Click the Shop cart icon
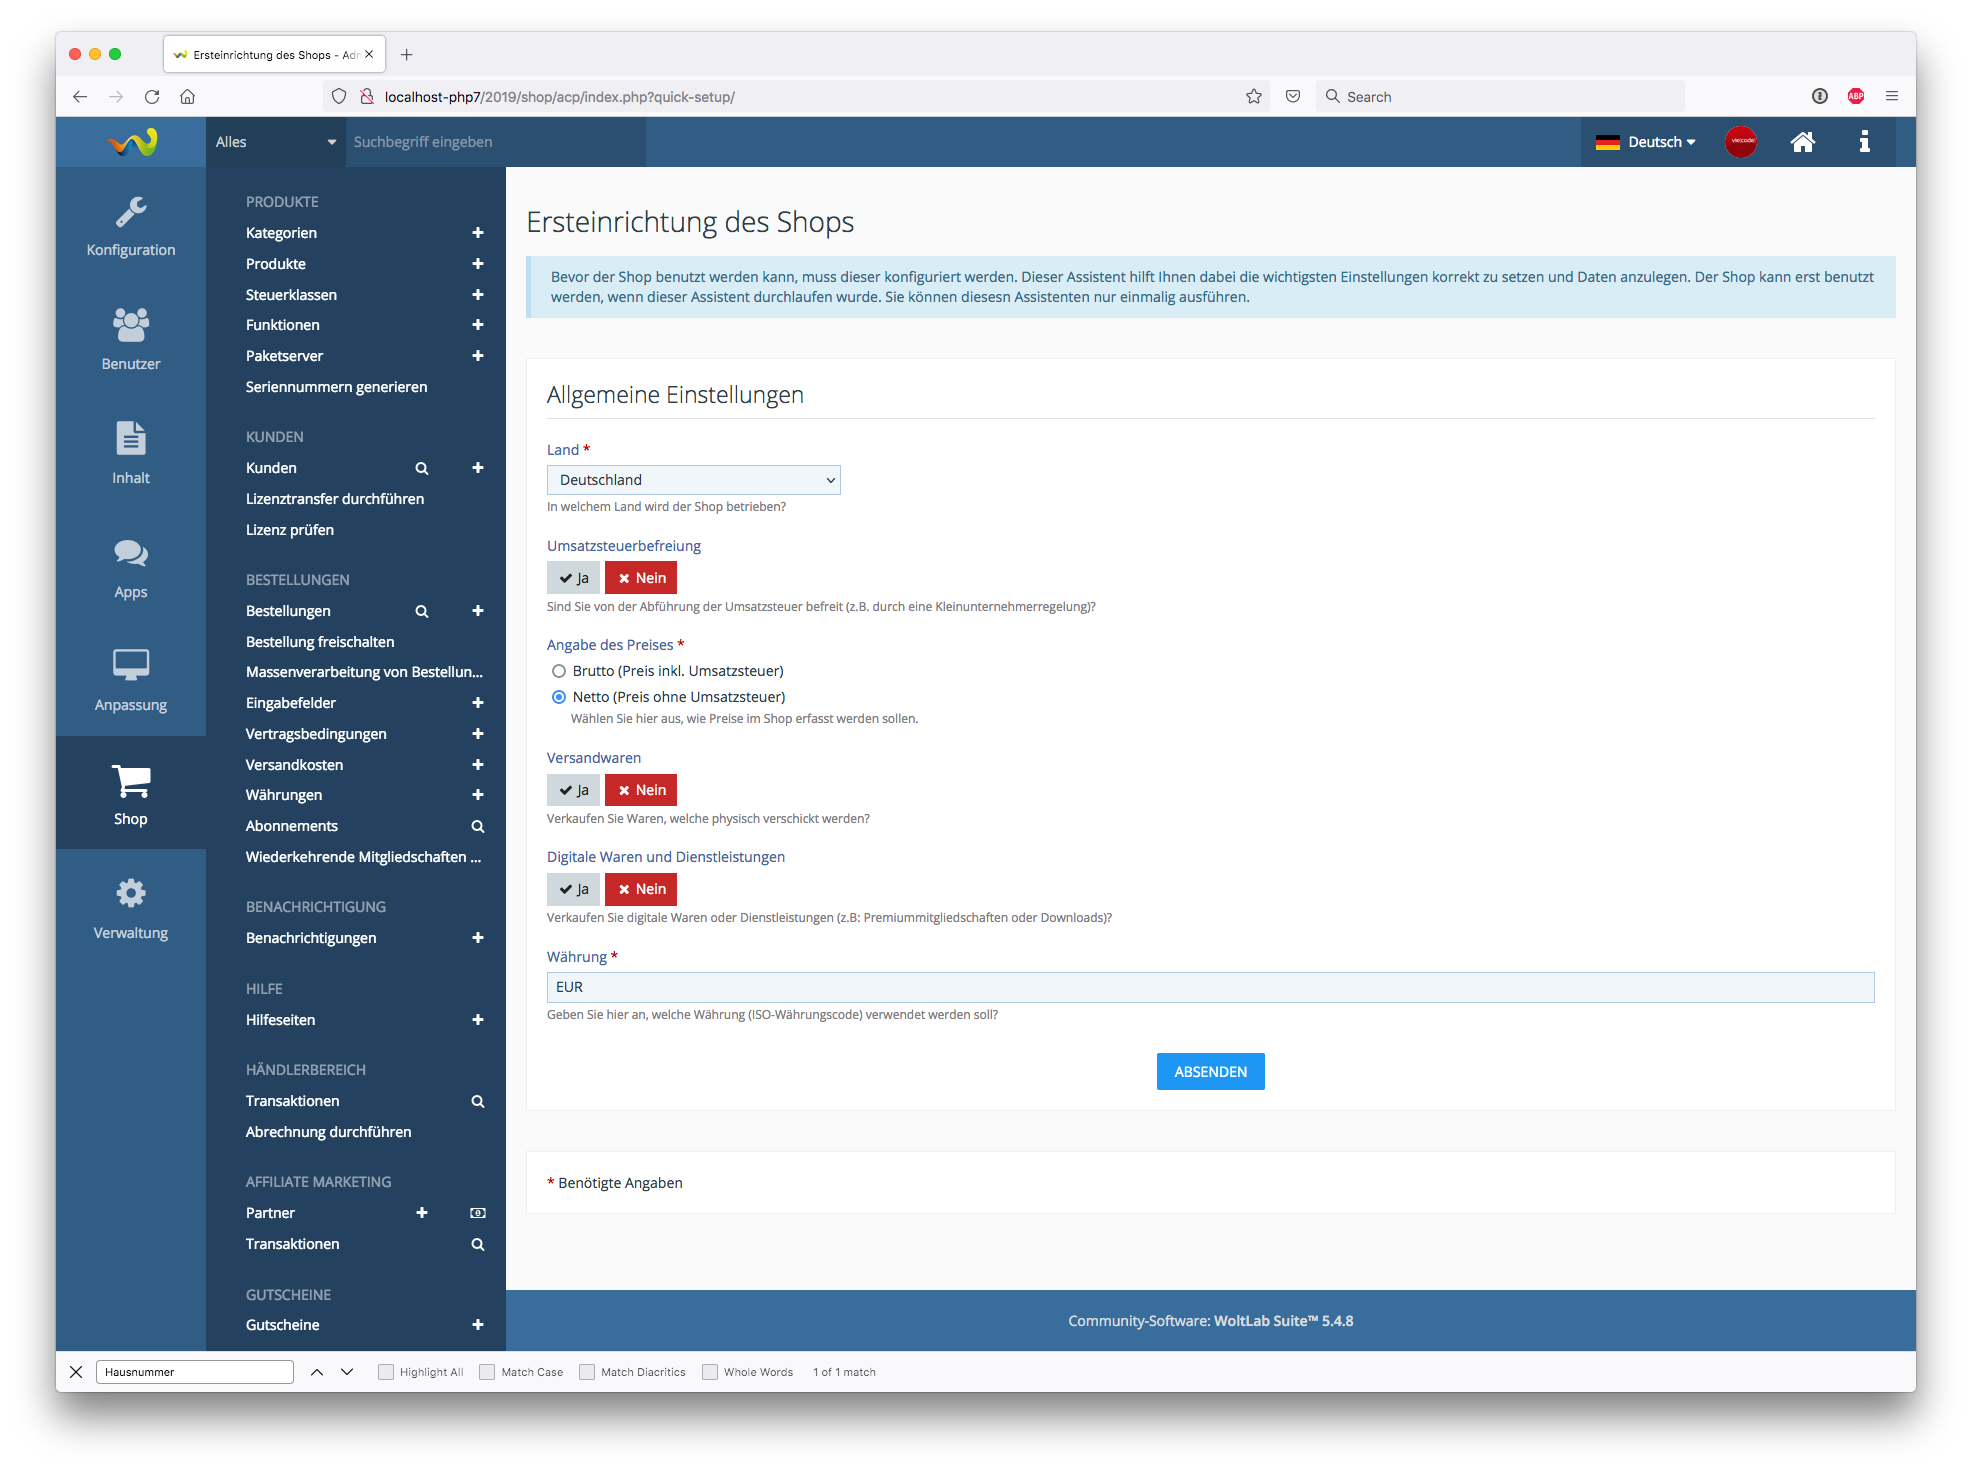 (x=130, y=782)
